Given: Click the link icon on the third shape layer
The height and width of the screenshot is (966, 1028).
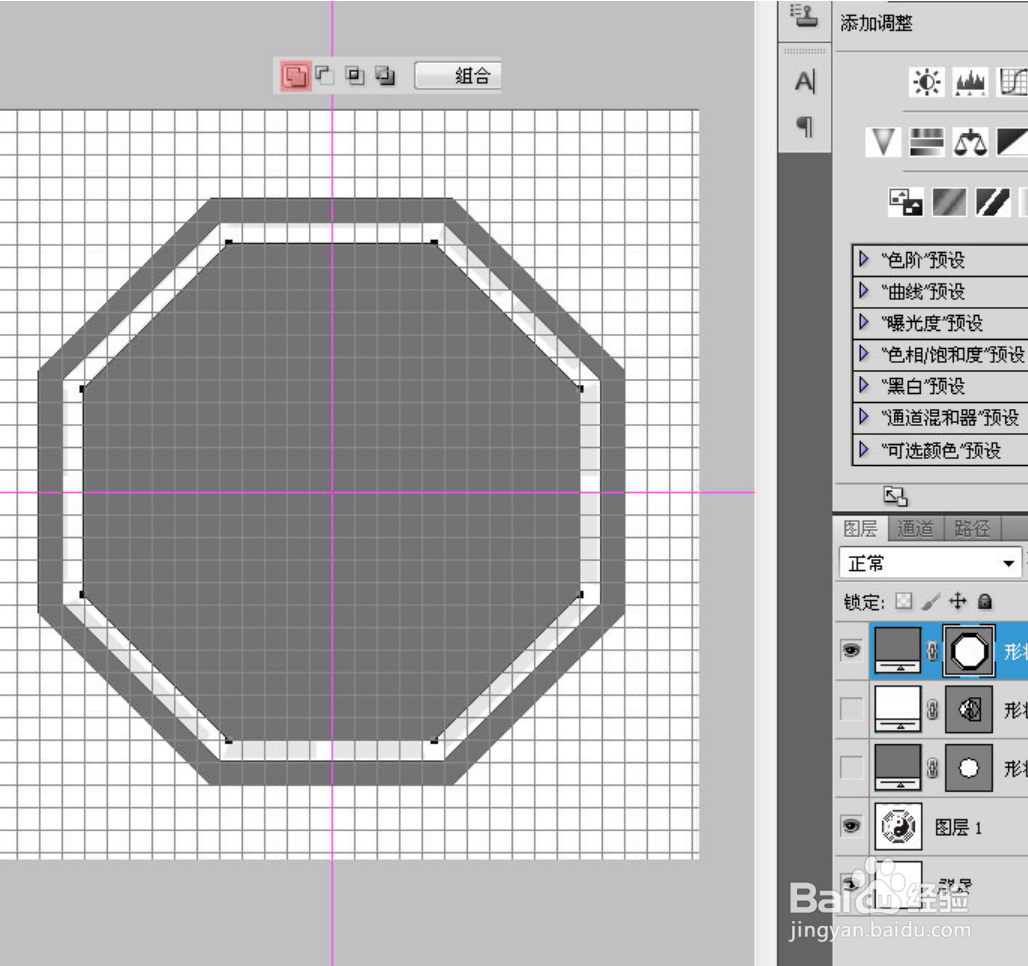Looking at the screenshot, I should click(x=932, y=768).
